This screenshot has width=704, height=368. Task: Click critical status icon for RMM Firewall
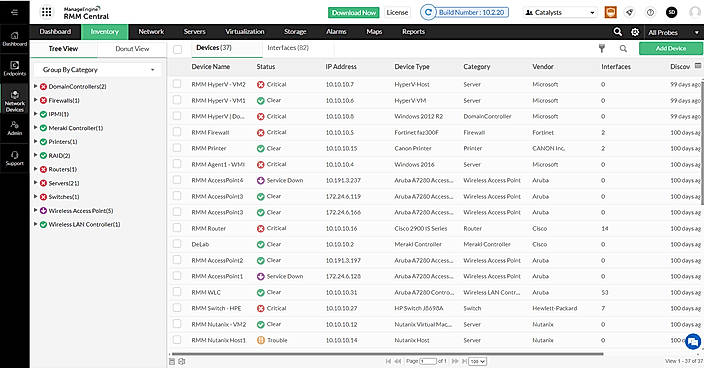(x=260, y=132)
